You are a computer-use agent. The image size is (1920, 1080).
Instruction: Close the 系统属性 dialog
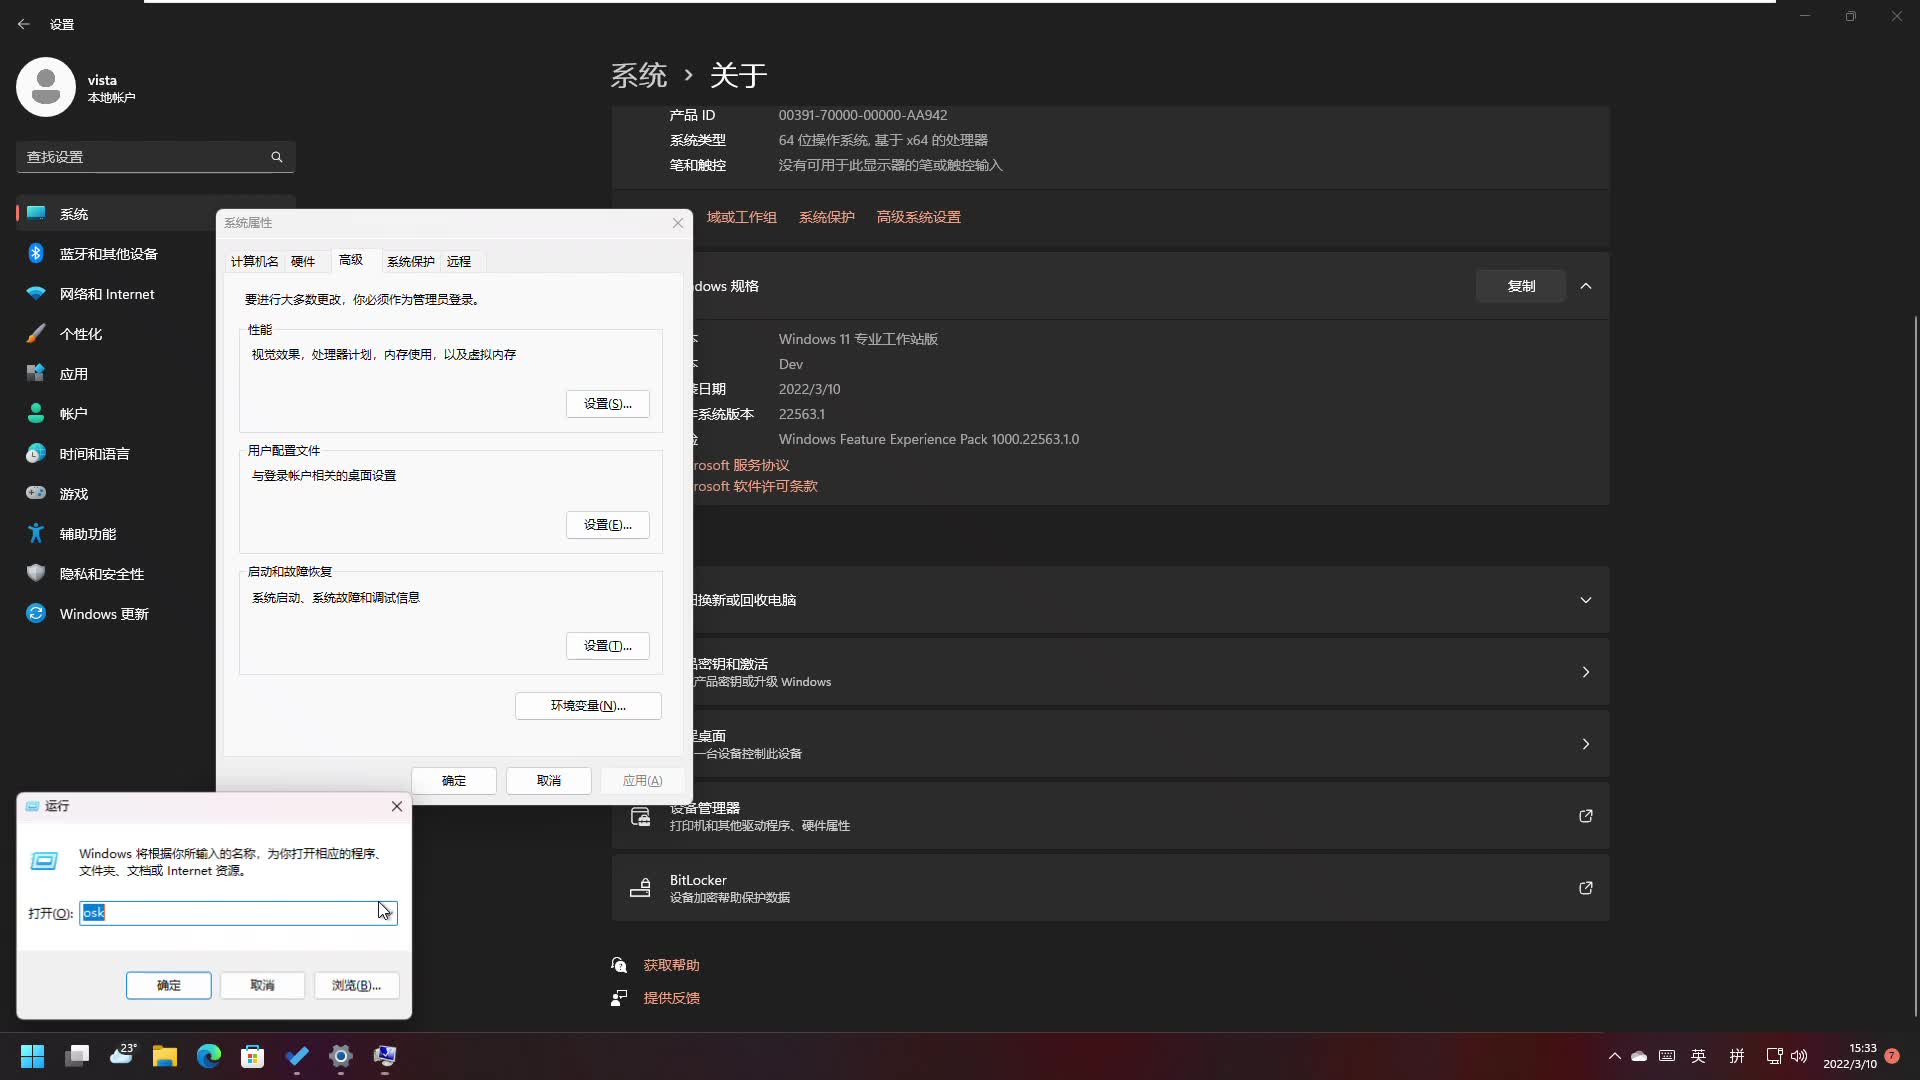[x=678, y=223]
